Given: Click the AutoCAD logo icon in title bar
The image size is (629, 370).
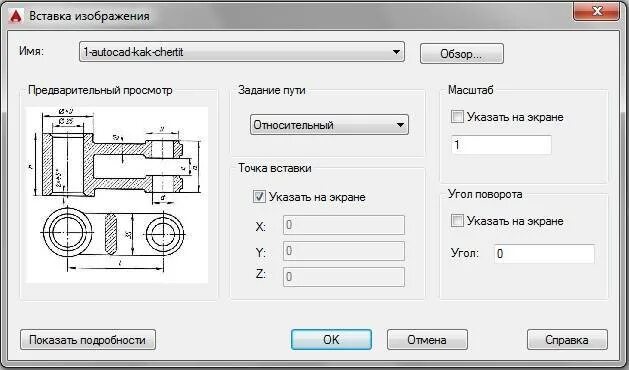Looking at the screenshot, I should pos(15,16).
